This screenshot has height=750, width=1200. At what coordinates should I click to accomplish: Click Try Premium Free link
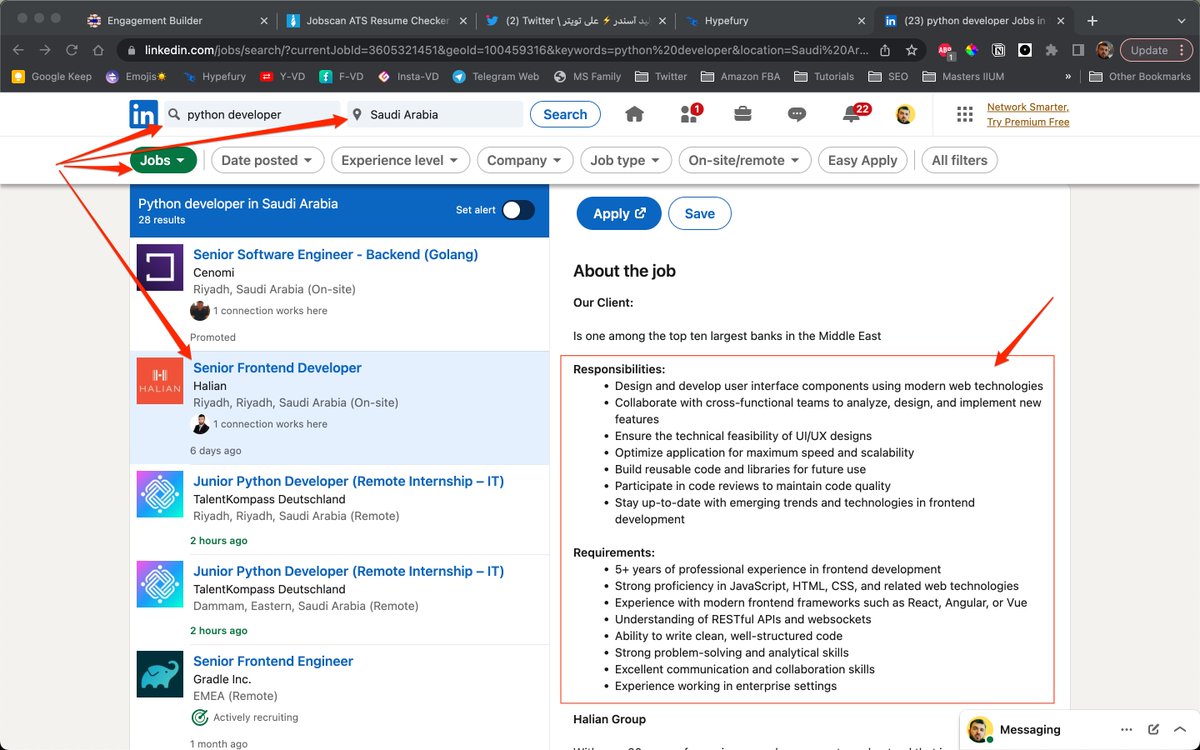(1028, 122)
